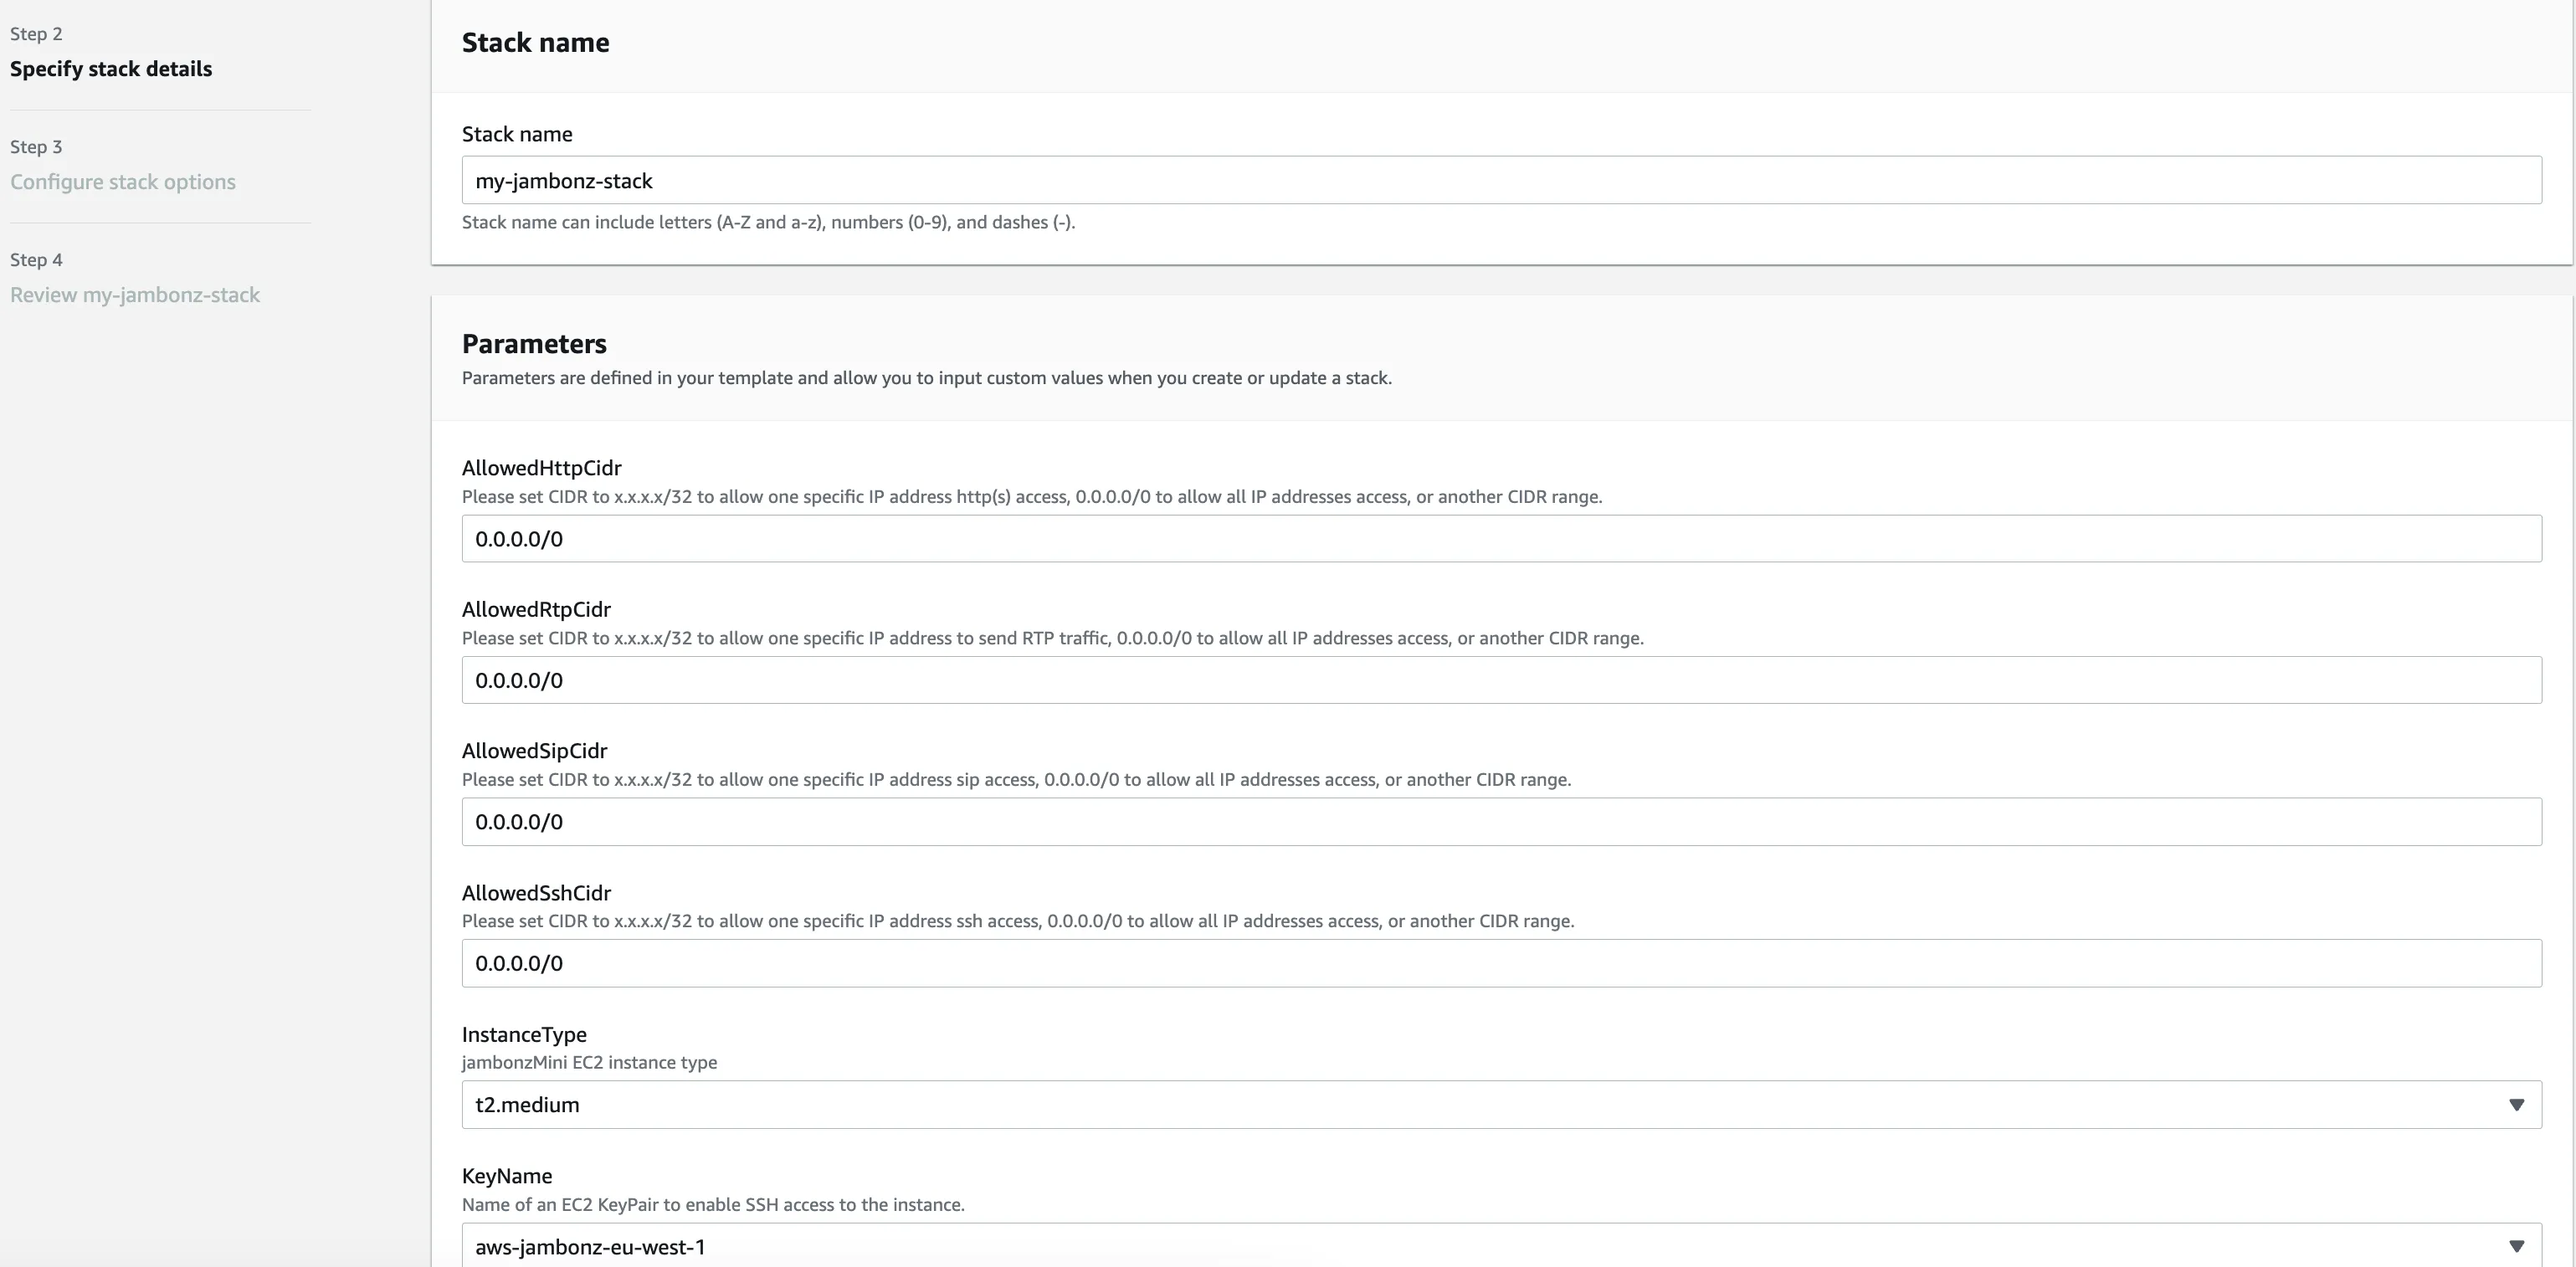Click the AllowedHttpCidr input field
The image size is (2576, 1267).
[1501, 539]
